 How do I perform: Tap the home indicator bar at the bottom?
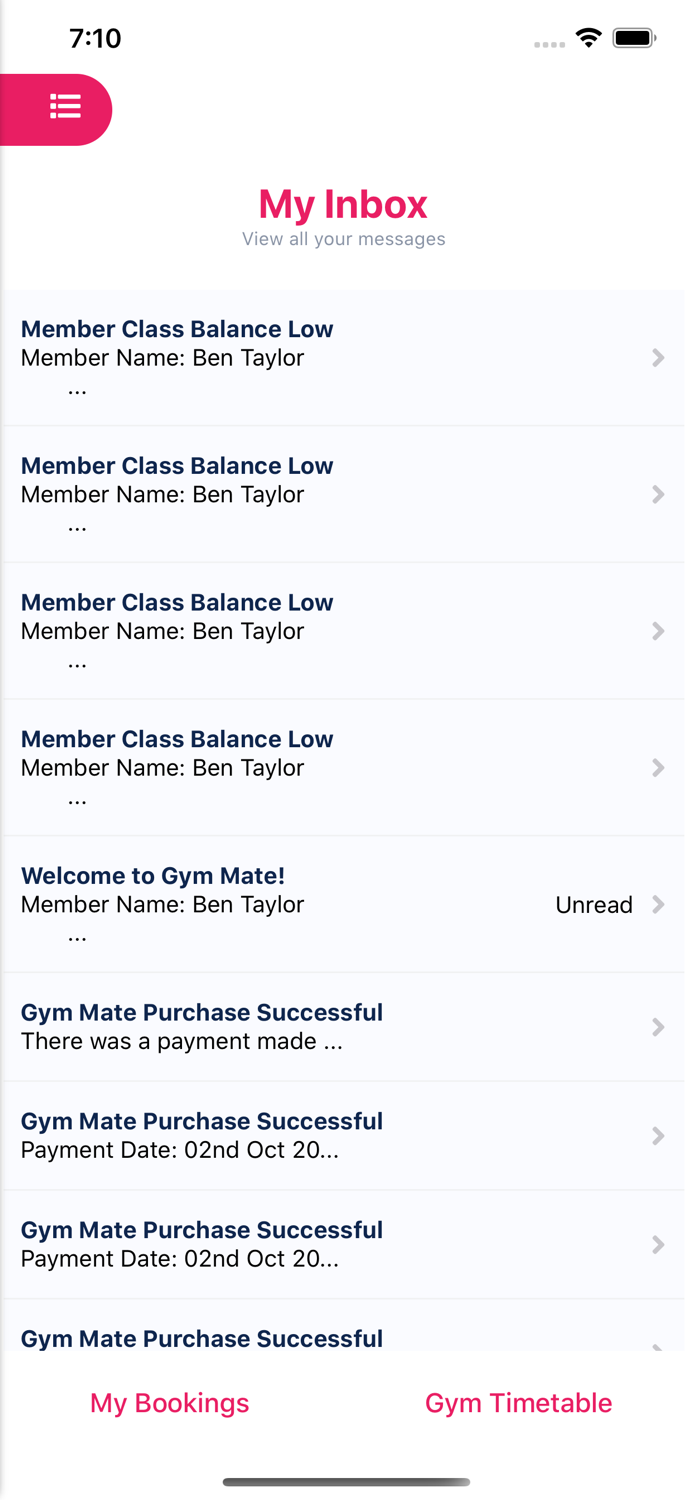coord(346,1483)
